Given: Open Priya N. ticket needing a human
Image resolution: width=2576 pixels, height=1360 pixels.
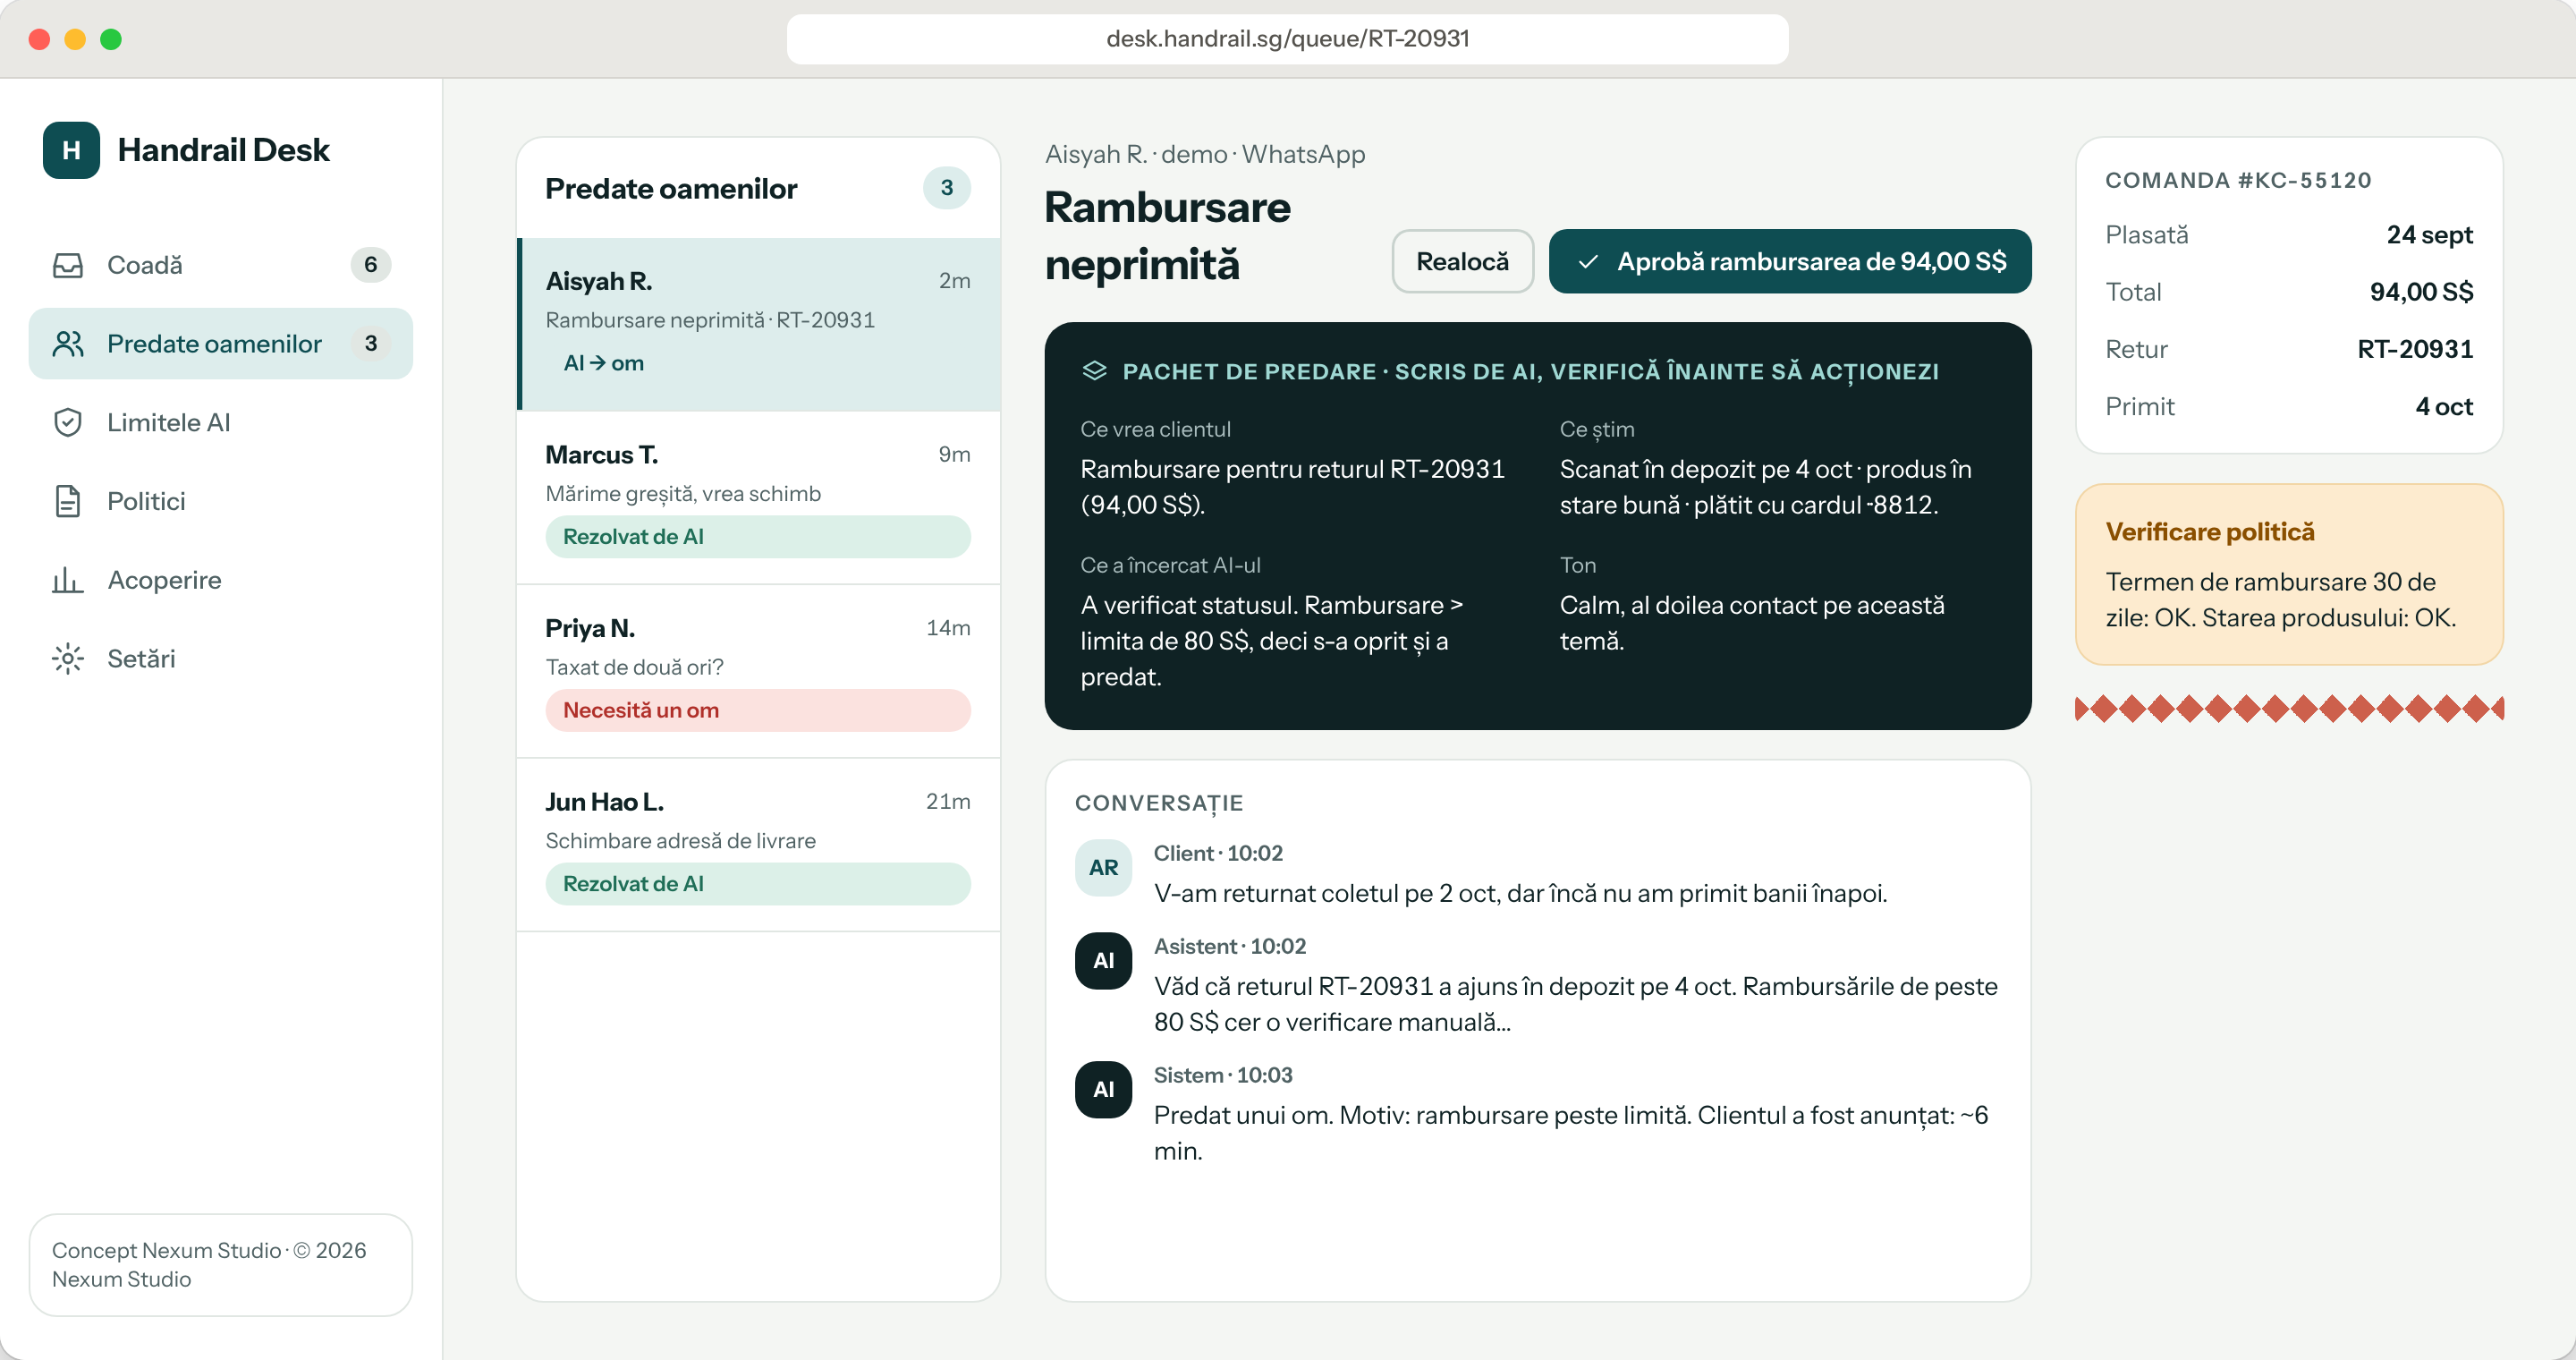Looking at the screenshot, I should pyautogui.click(x=758, y=671).
